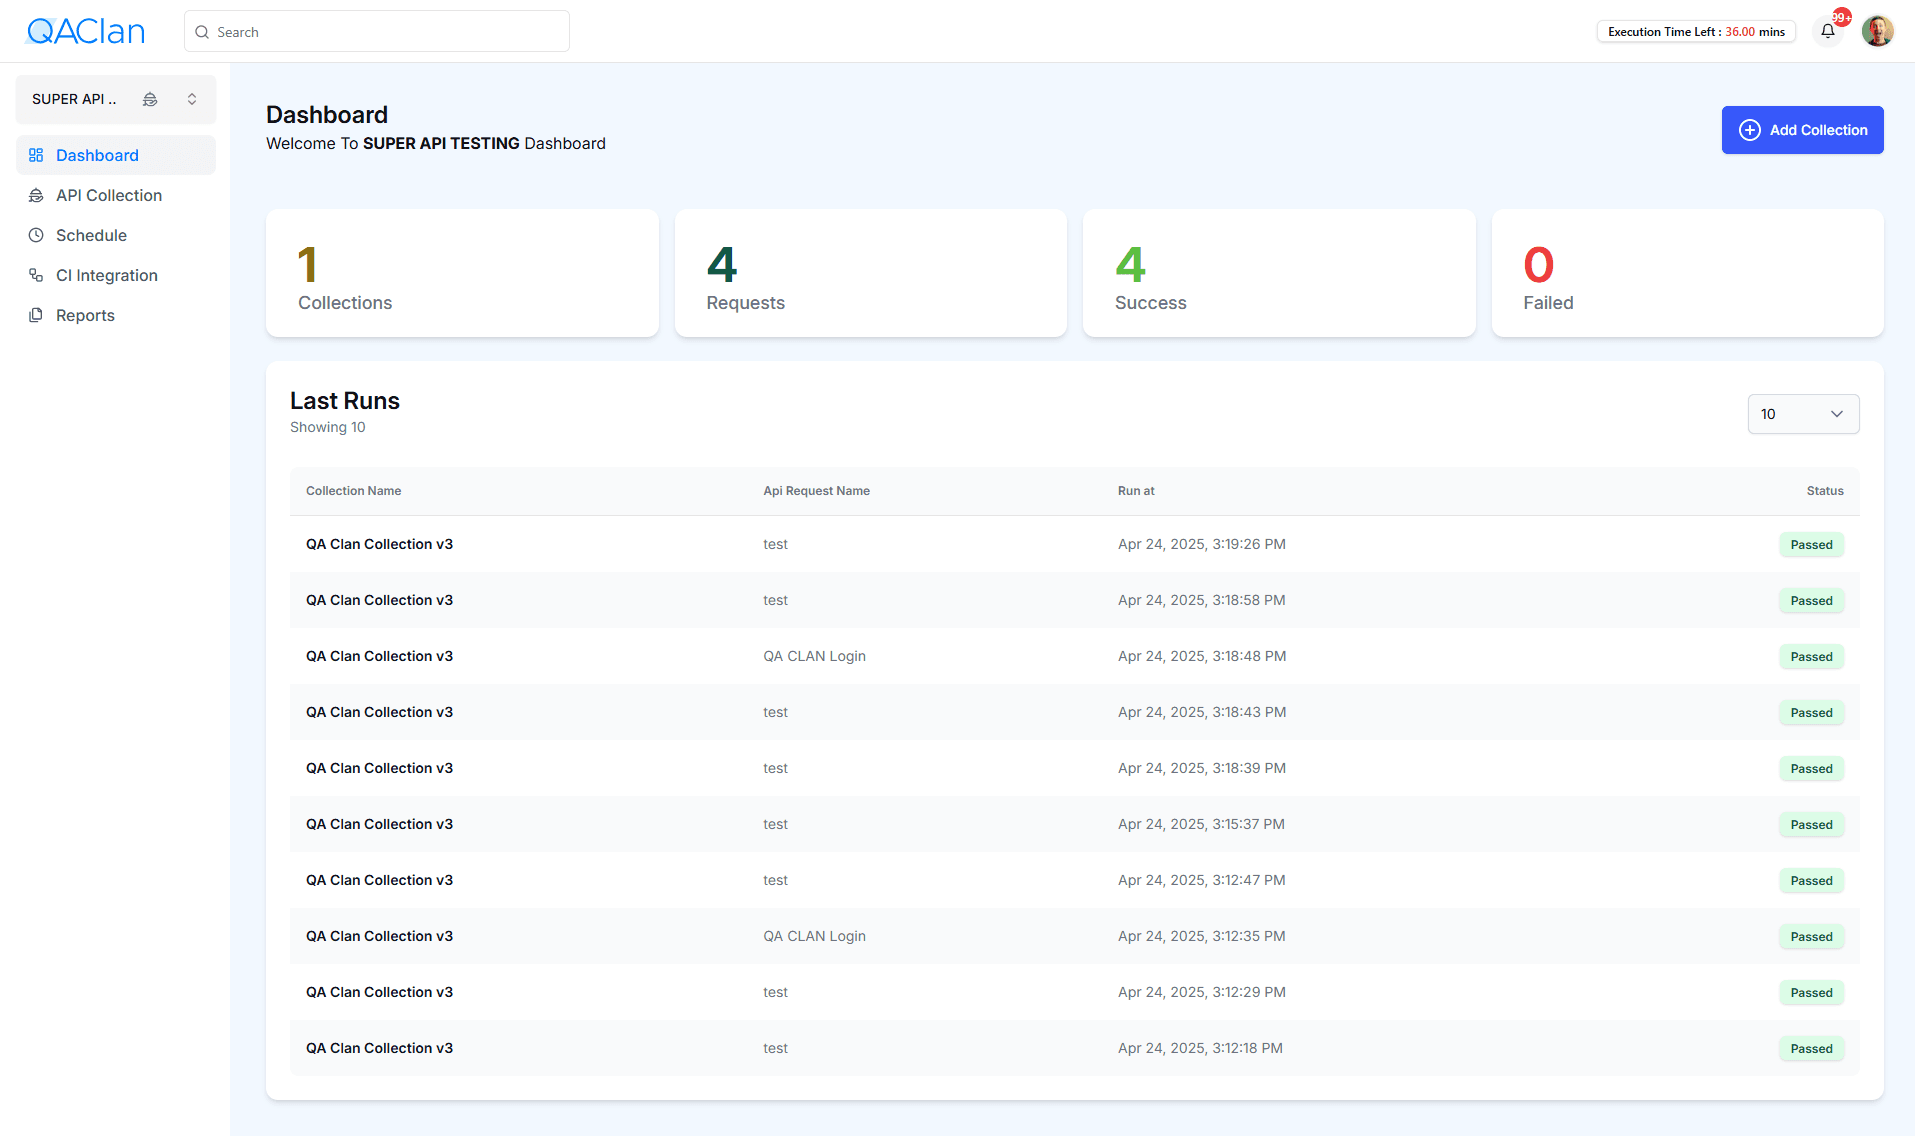Image resolution: width=1915 pixels, height=1136 pixels.
Task: Click QA Clan Collection v3 in 3:12:35 row
Action: 379,936
